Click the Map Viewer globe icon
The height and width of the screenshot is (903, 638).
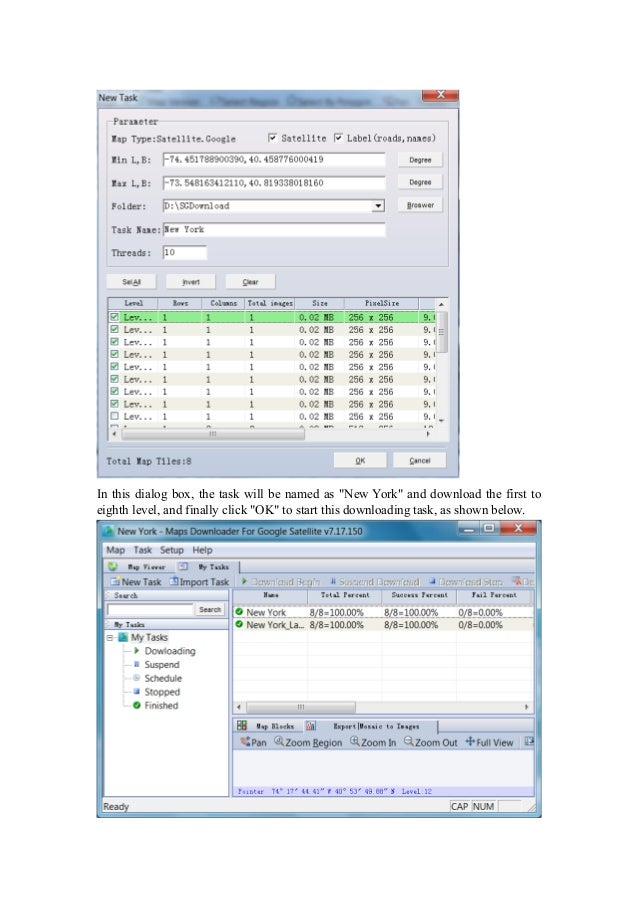pyautogui.click(x=112, y=567)
